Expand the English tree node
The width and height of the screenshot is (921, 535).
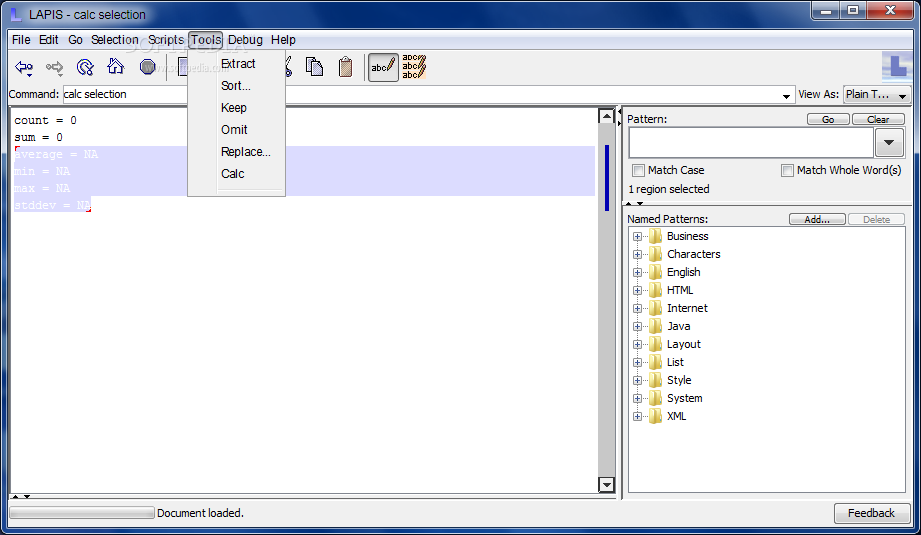tap(637, 272)
